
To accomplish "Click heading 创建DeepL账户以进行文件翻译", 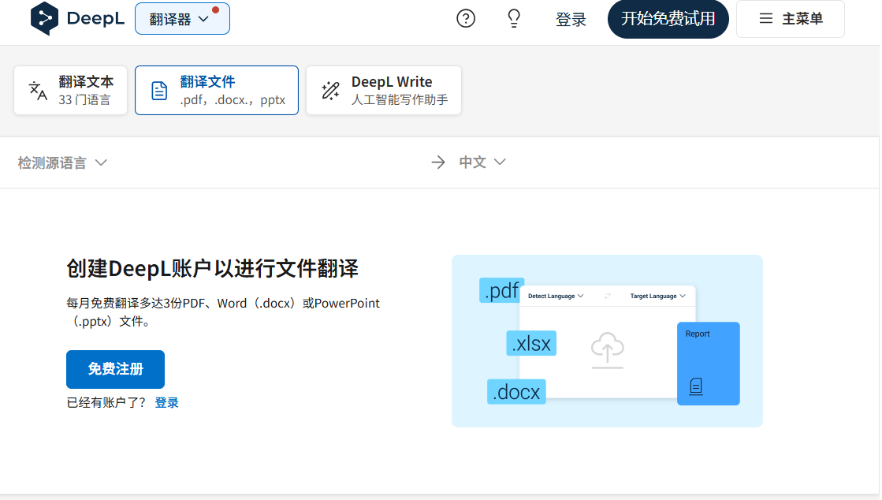I will (x=213, y=268).
